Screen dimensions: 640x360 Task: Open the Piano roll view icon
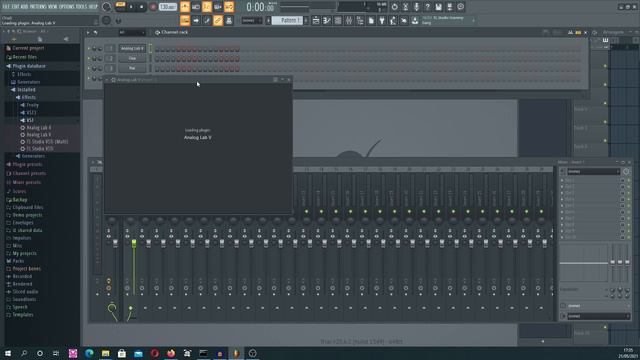(x=327, y=20)
